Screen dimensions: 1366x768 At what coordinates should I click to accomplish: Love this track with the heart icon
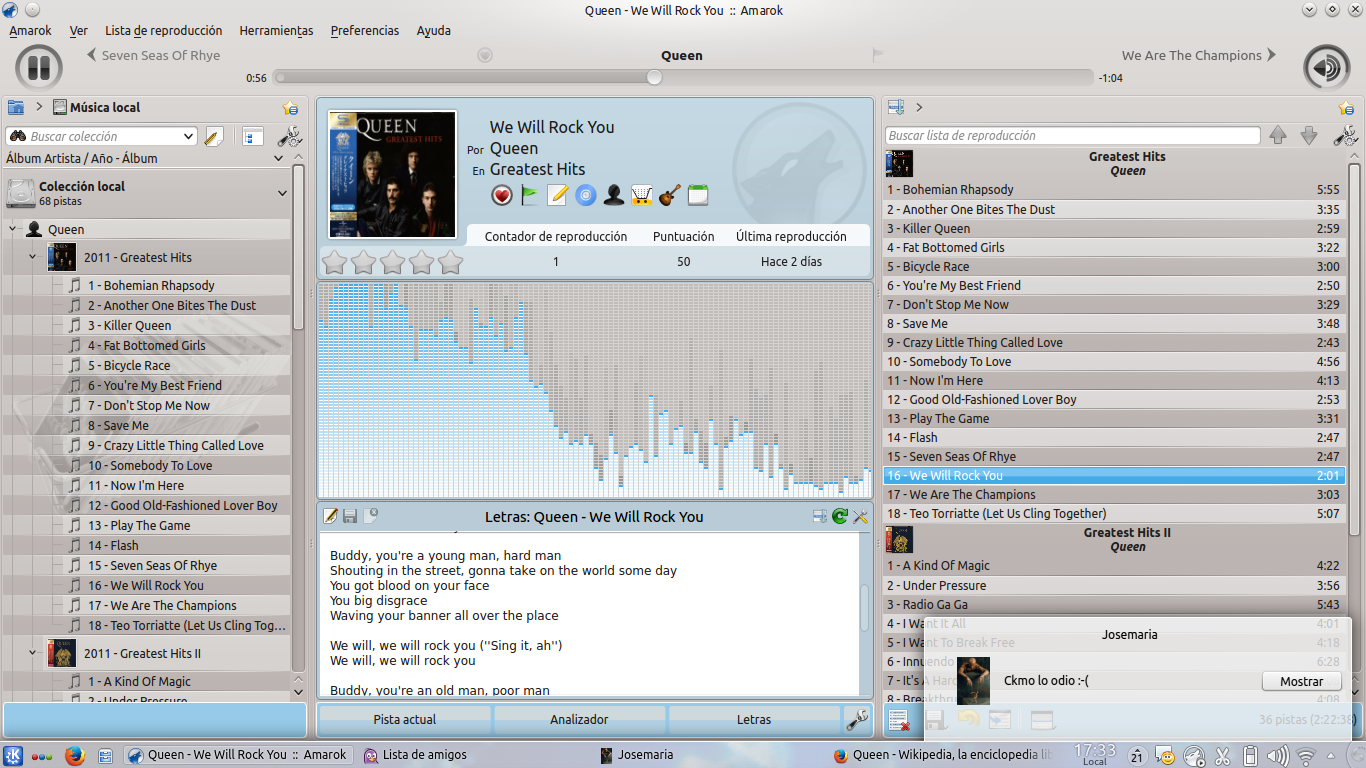tap(502, 195)
